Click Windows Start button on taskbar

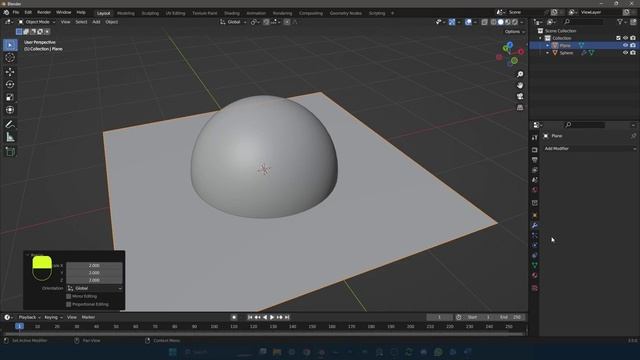coord(173,352)
